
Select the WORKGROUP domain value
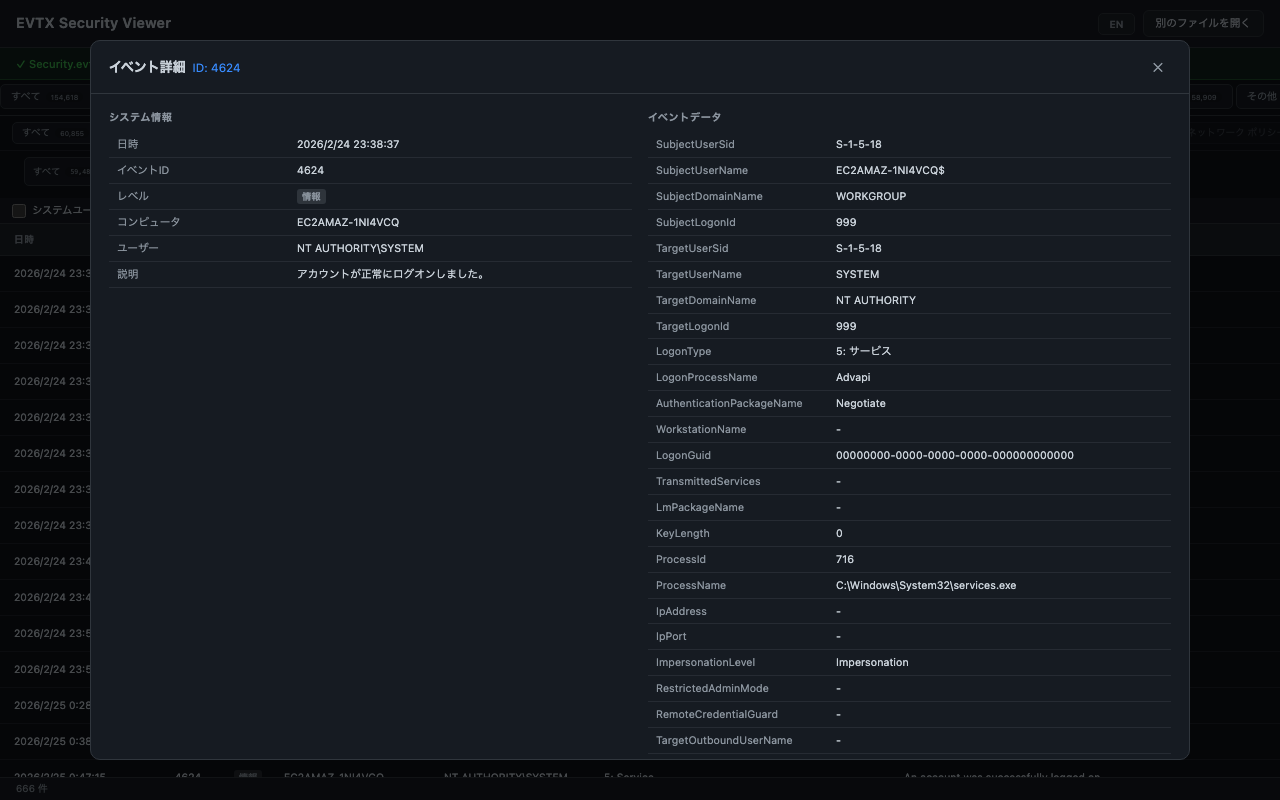(871, 196)
